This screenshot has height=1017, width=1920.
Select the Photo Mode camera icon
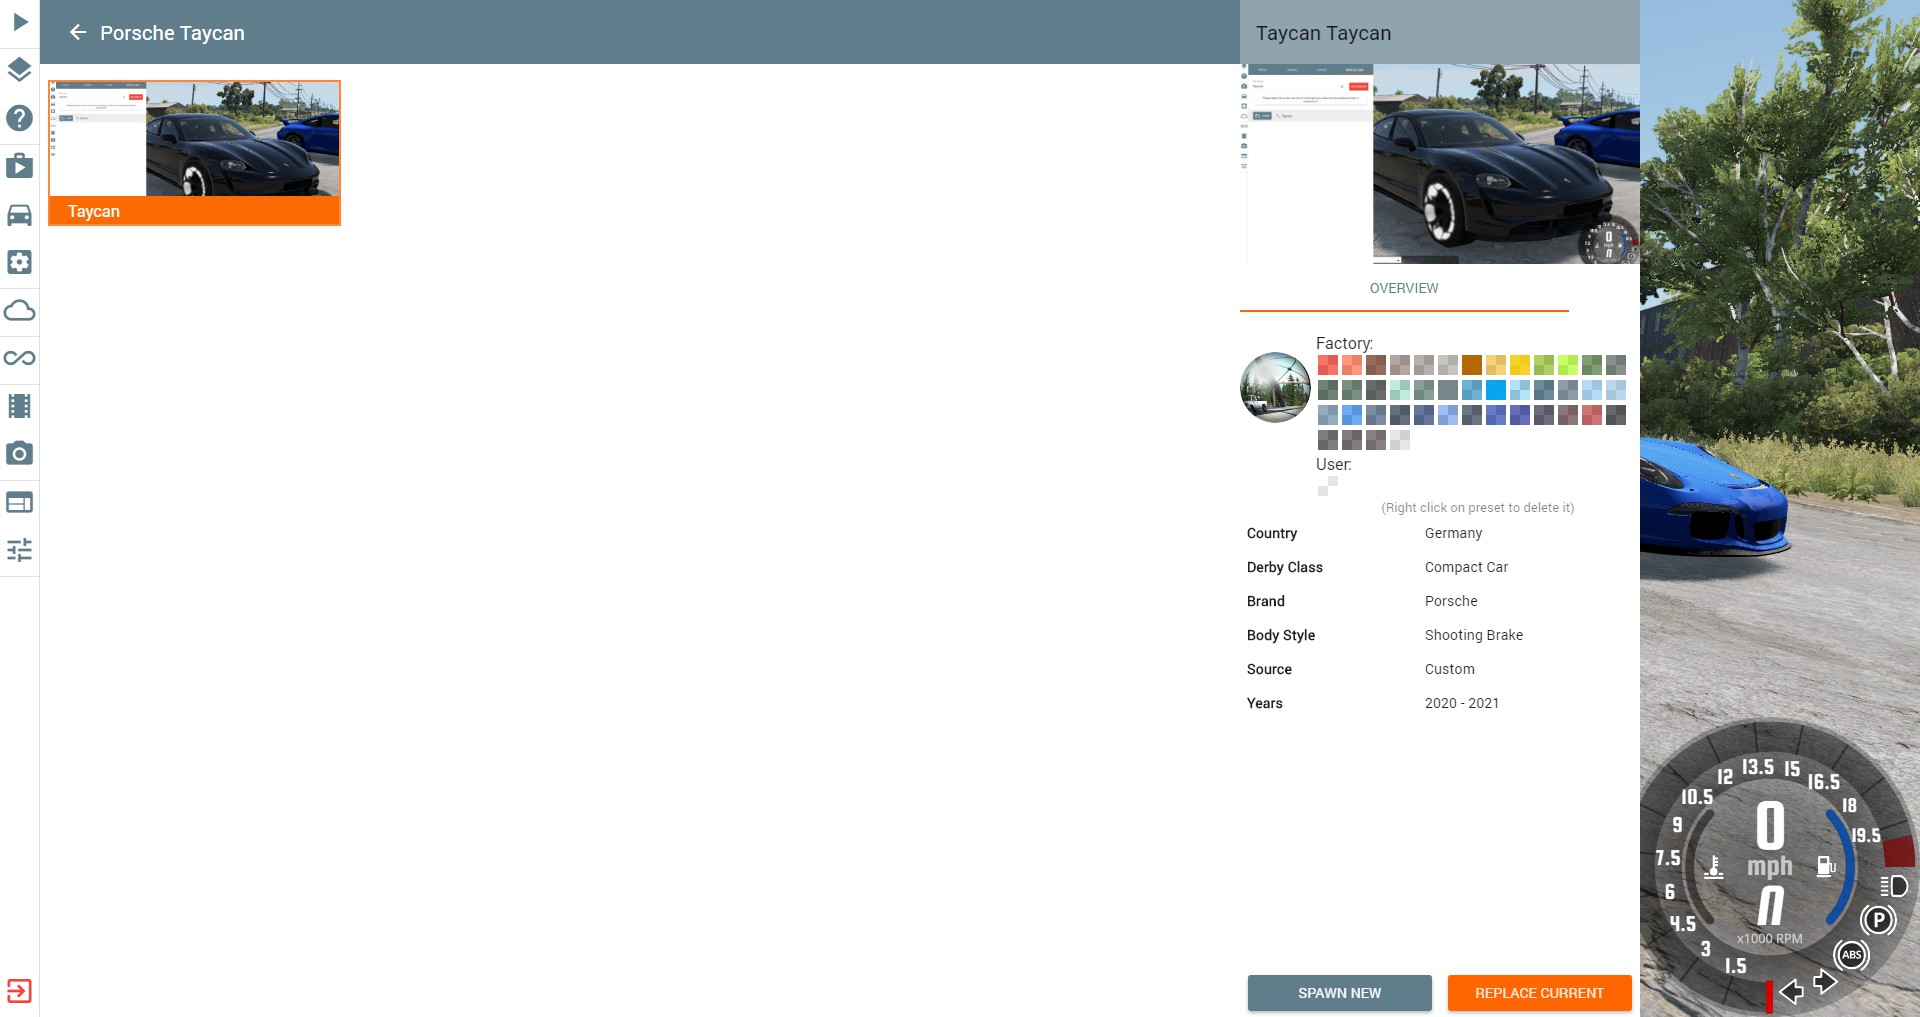[19, 454]
